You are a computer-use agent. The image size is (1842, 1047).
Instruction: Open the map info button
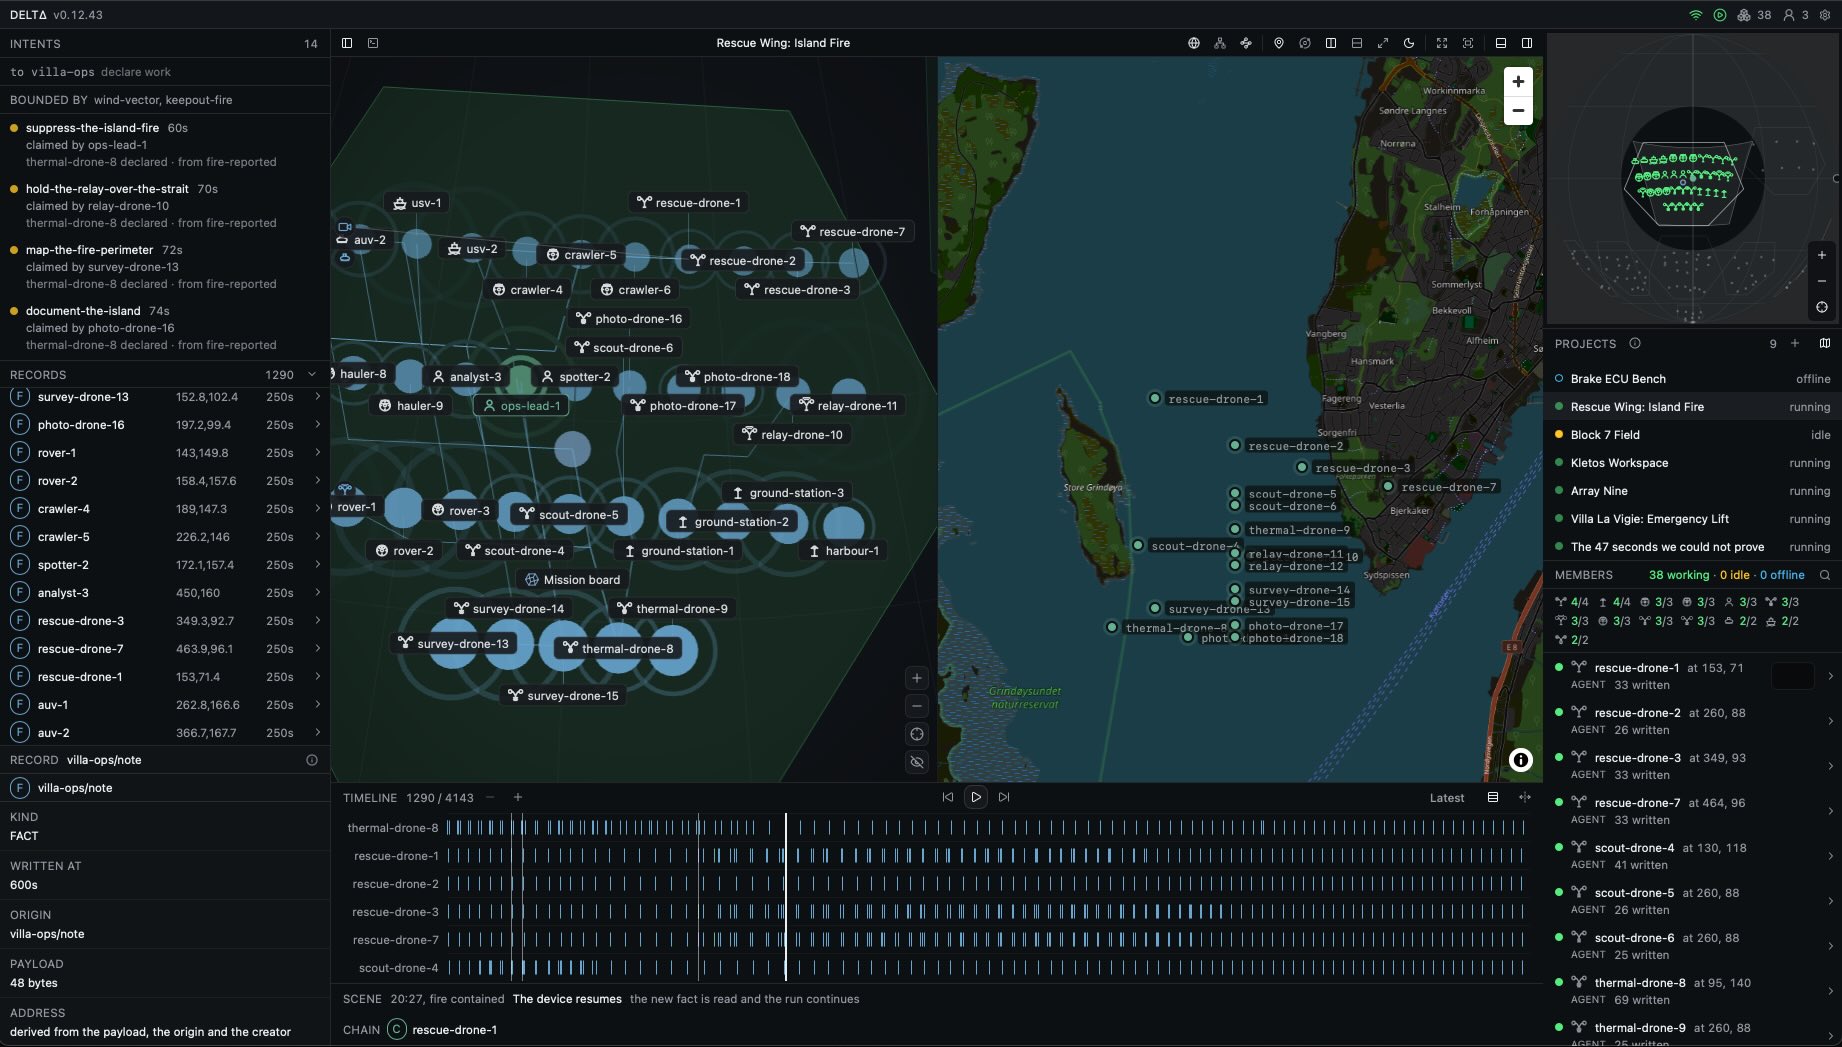(x=1521, y=760)
